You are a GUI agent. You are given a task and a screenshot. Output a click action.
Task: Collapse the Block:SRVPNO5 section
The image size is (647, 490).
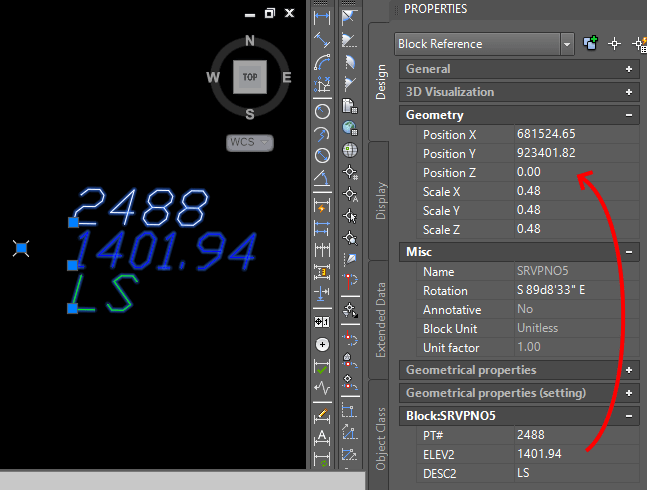(628, 416)
